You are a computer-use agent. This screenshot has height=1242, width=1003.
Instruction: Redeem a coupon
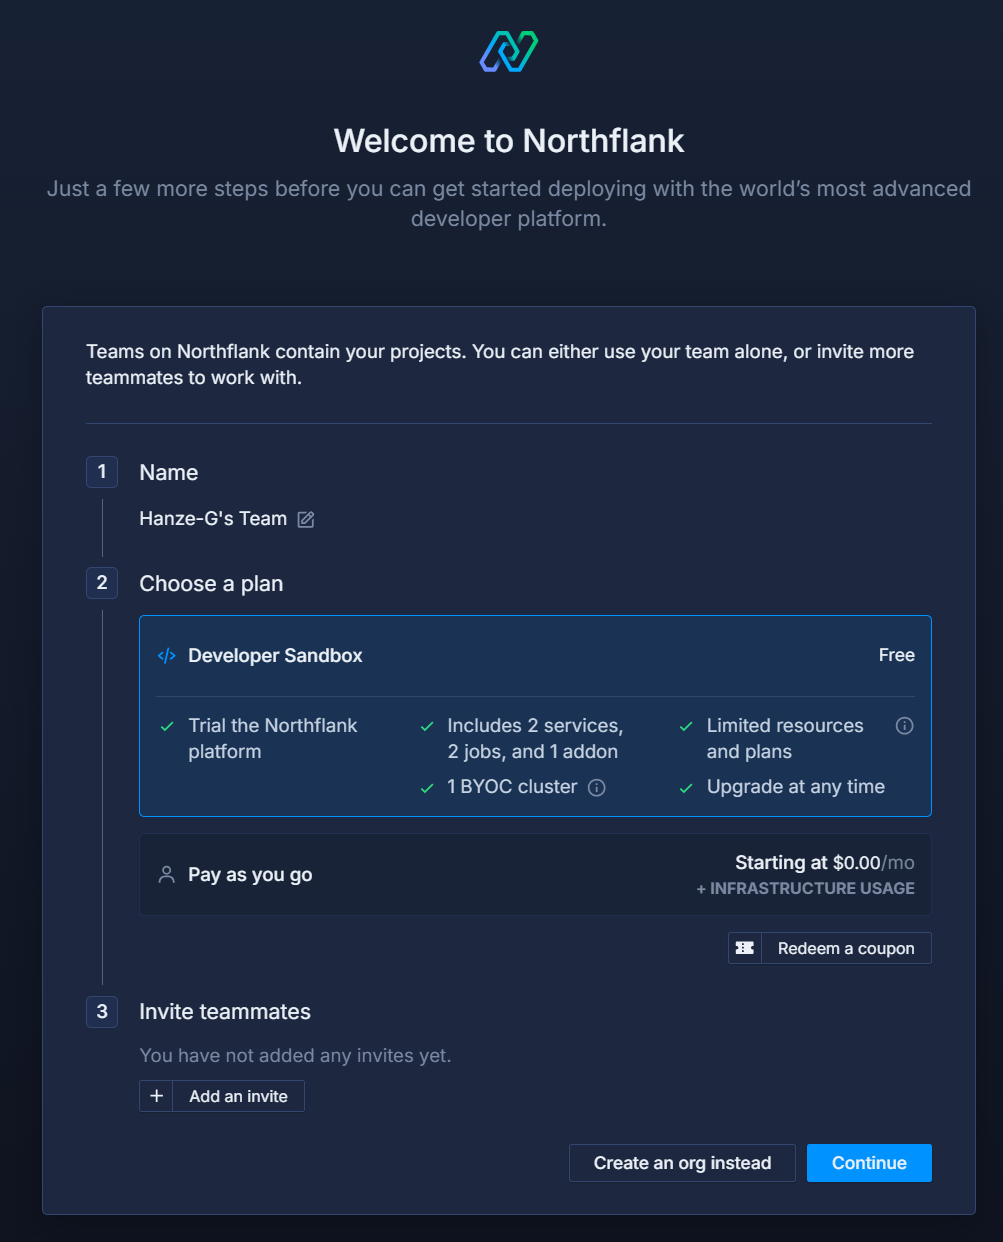click(830, 948)
